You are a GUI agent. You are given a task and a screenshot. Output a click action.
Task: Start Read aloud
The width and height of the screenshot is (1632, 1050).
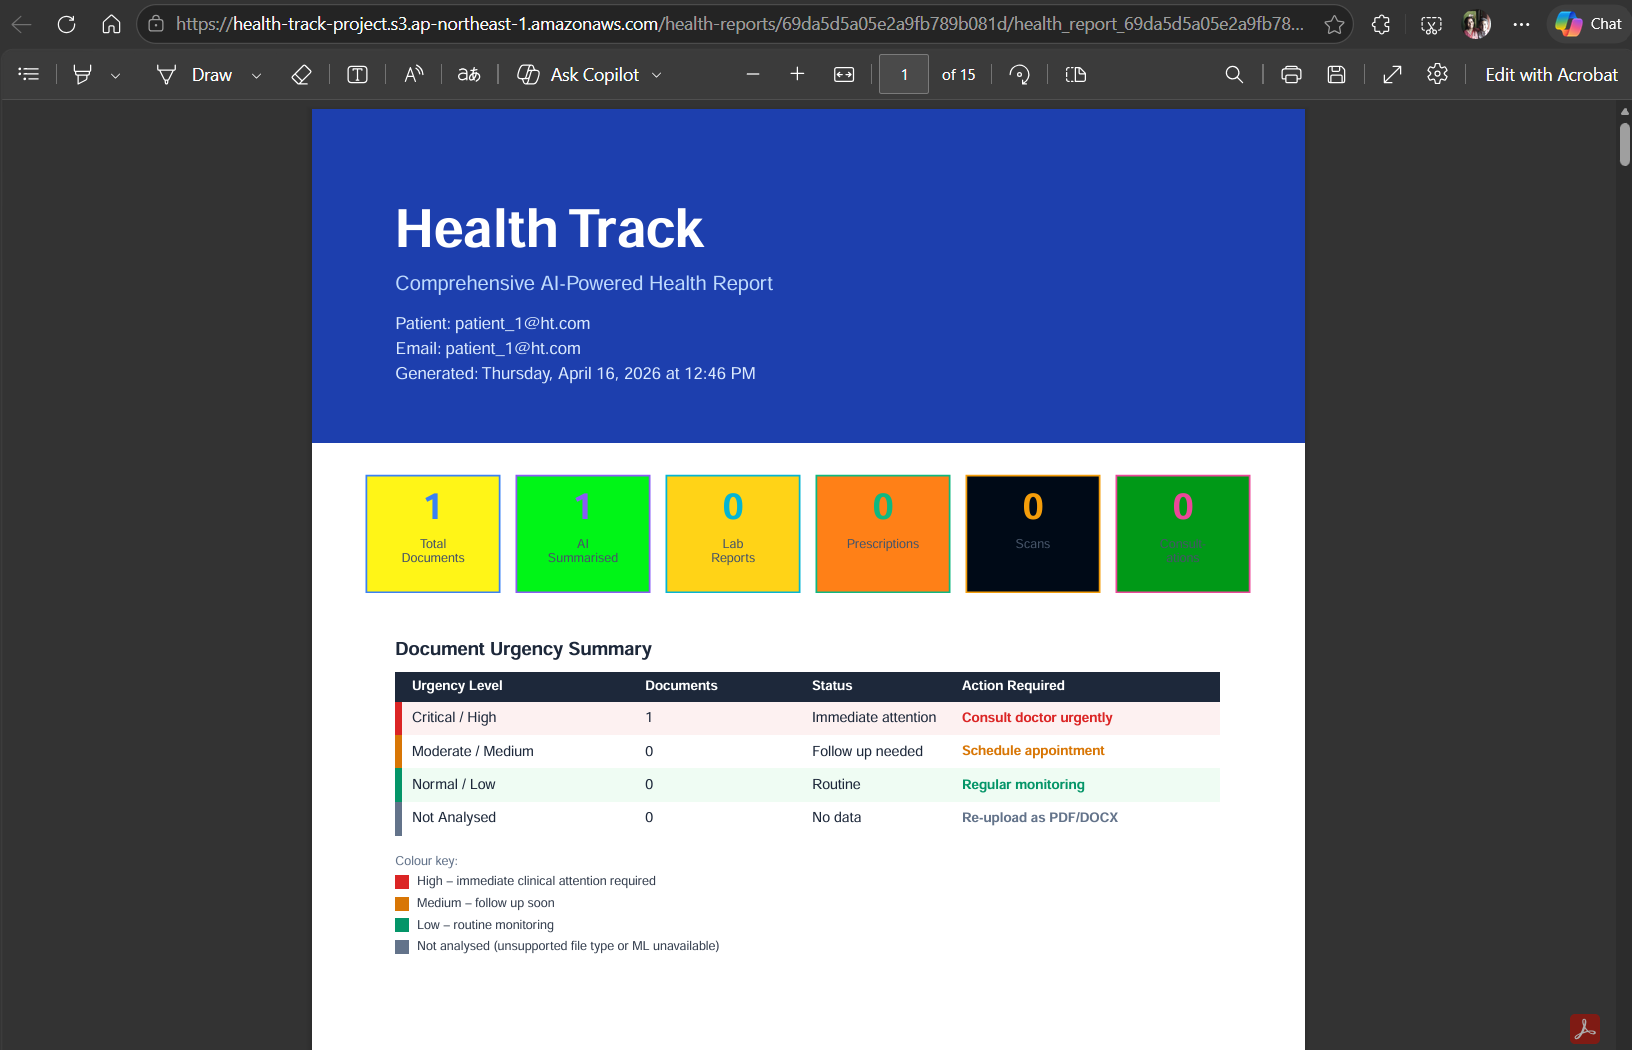point(414,74)
